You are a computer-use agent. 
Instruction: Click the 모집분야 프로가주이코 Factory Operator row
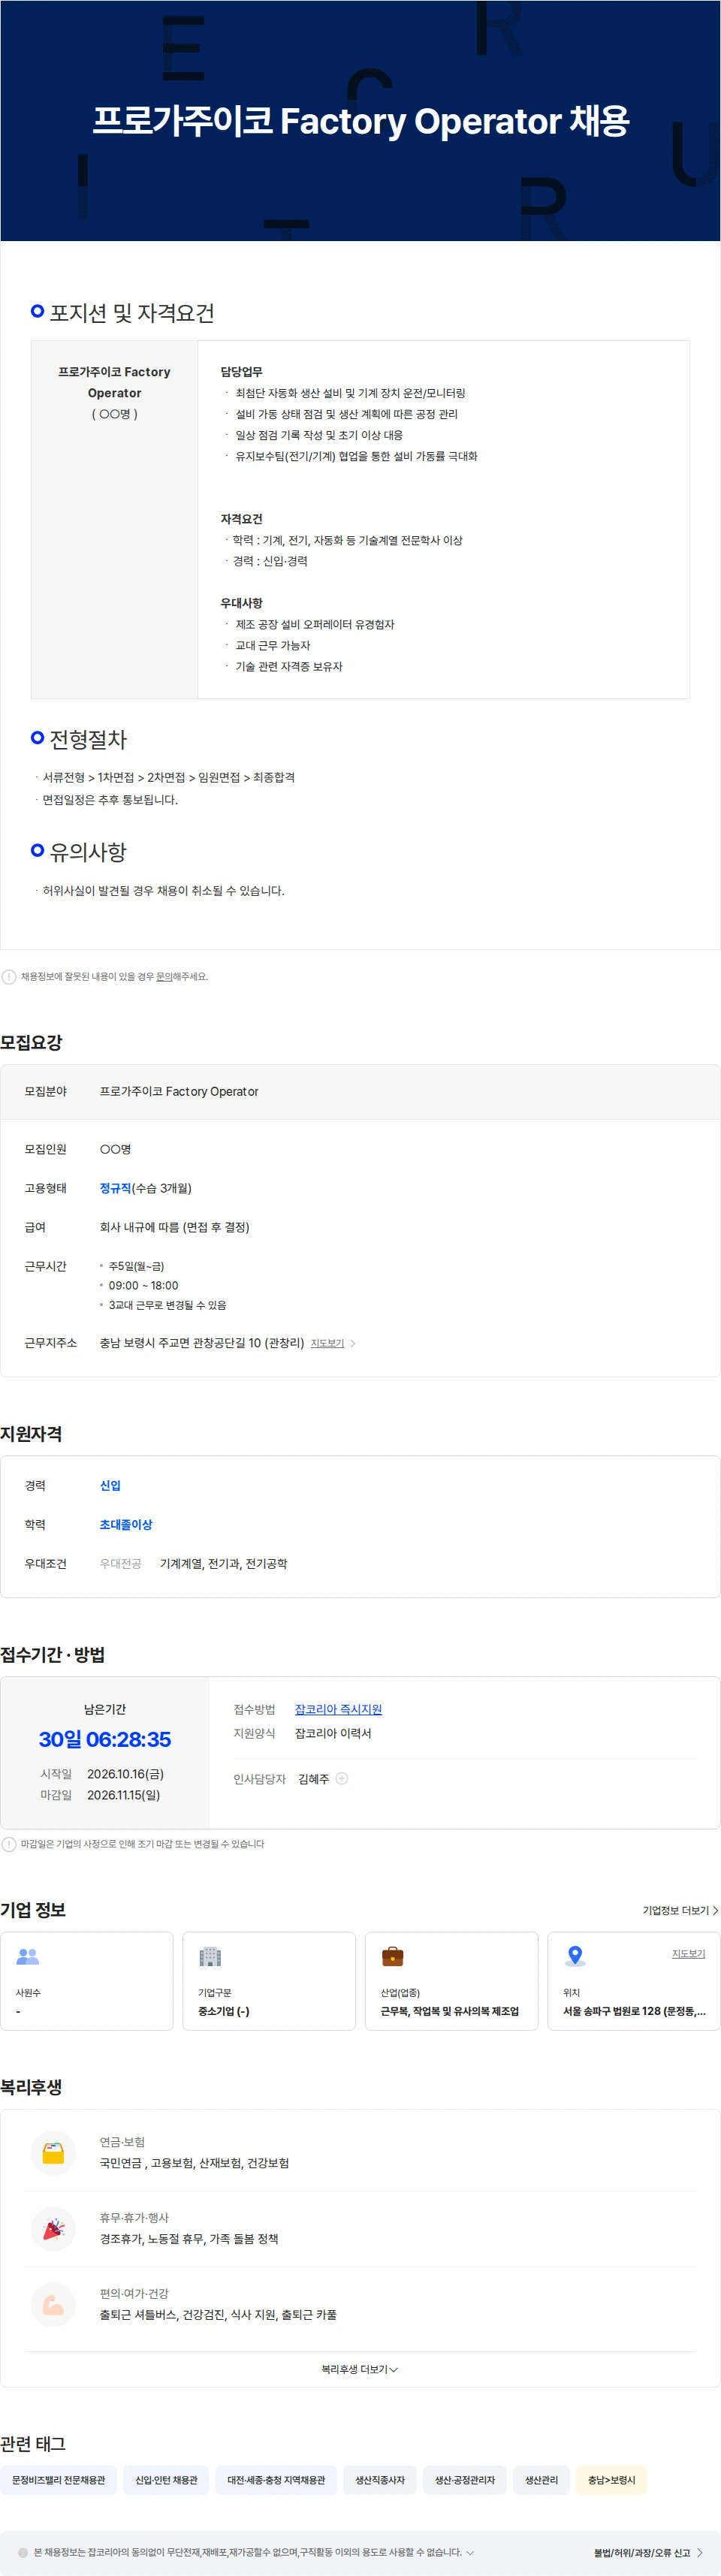click(360, 1092)
